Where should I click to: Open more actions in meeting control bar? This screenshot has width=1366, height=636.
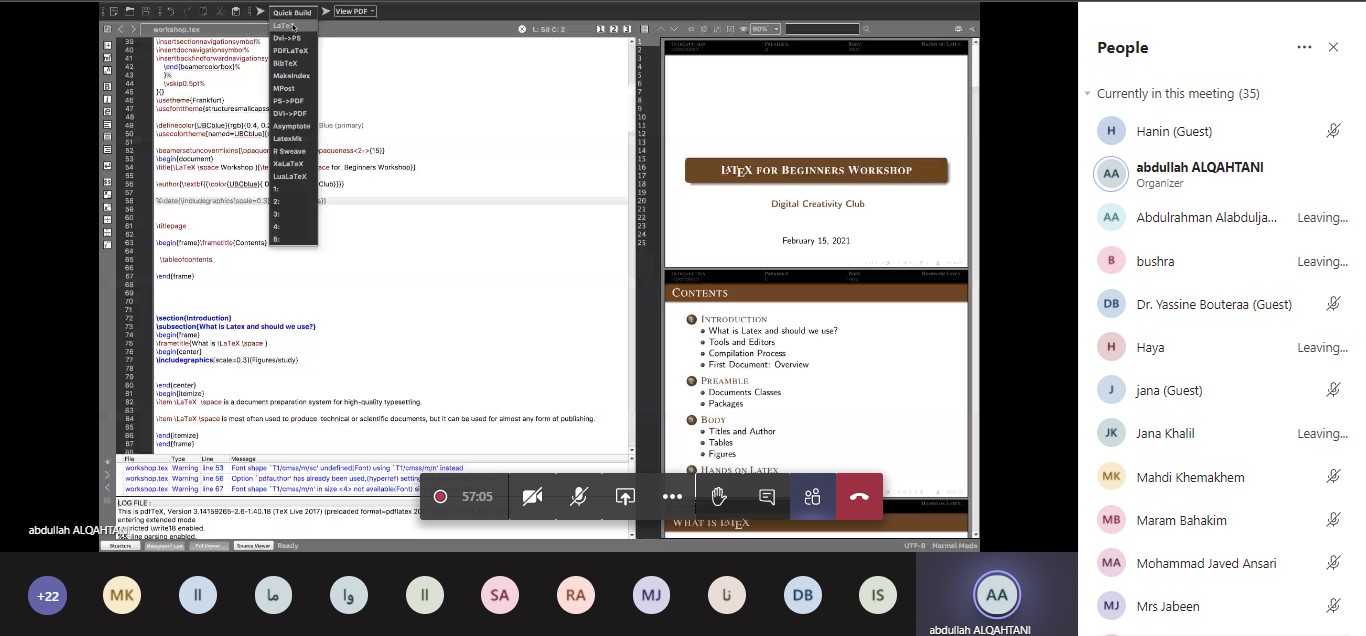(x=672, y=497)
